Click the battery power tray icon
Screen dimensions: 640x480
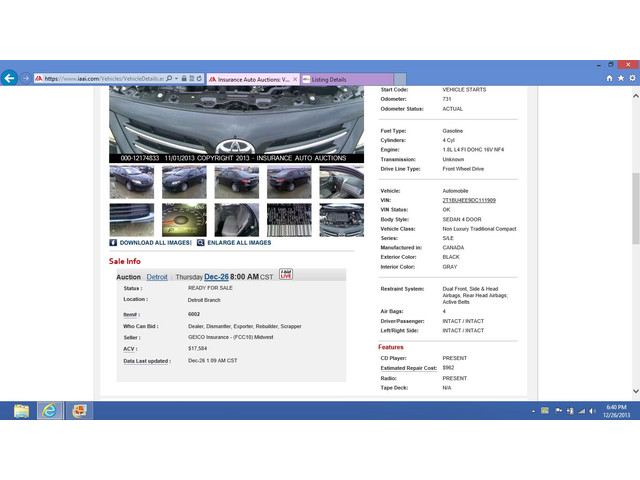[570, 411]
